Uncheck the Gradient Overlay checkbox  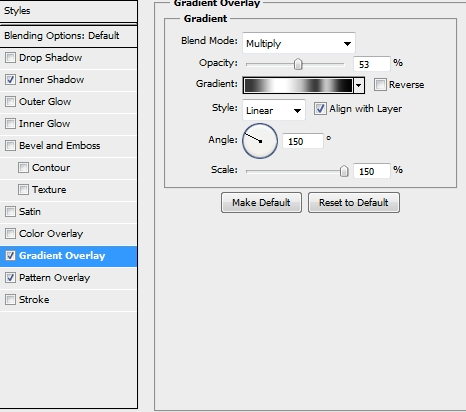pos(10,256)
